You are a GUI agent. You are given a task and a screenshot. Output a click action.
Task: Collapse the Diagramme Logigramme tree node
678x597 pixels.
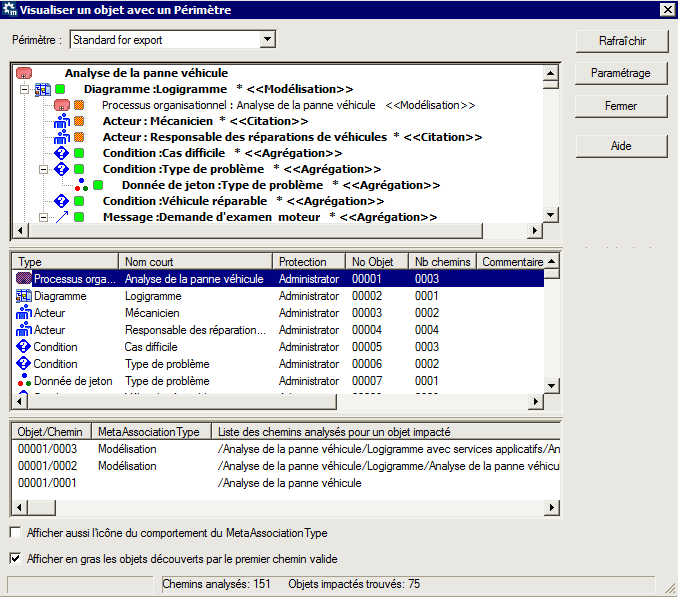pyautogui.click(x=24, y=89)
